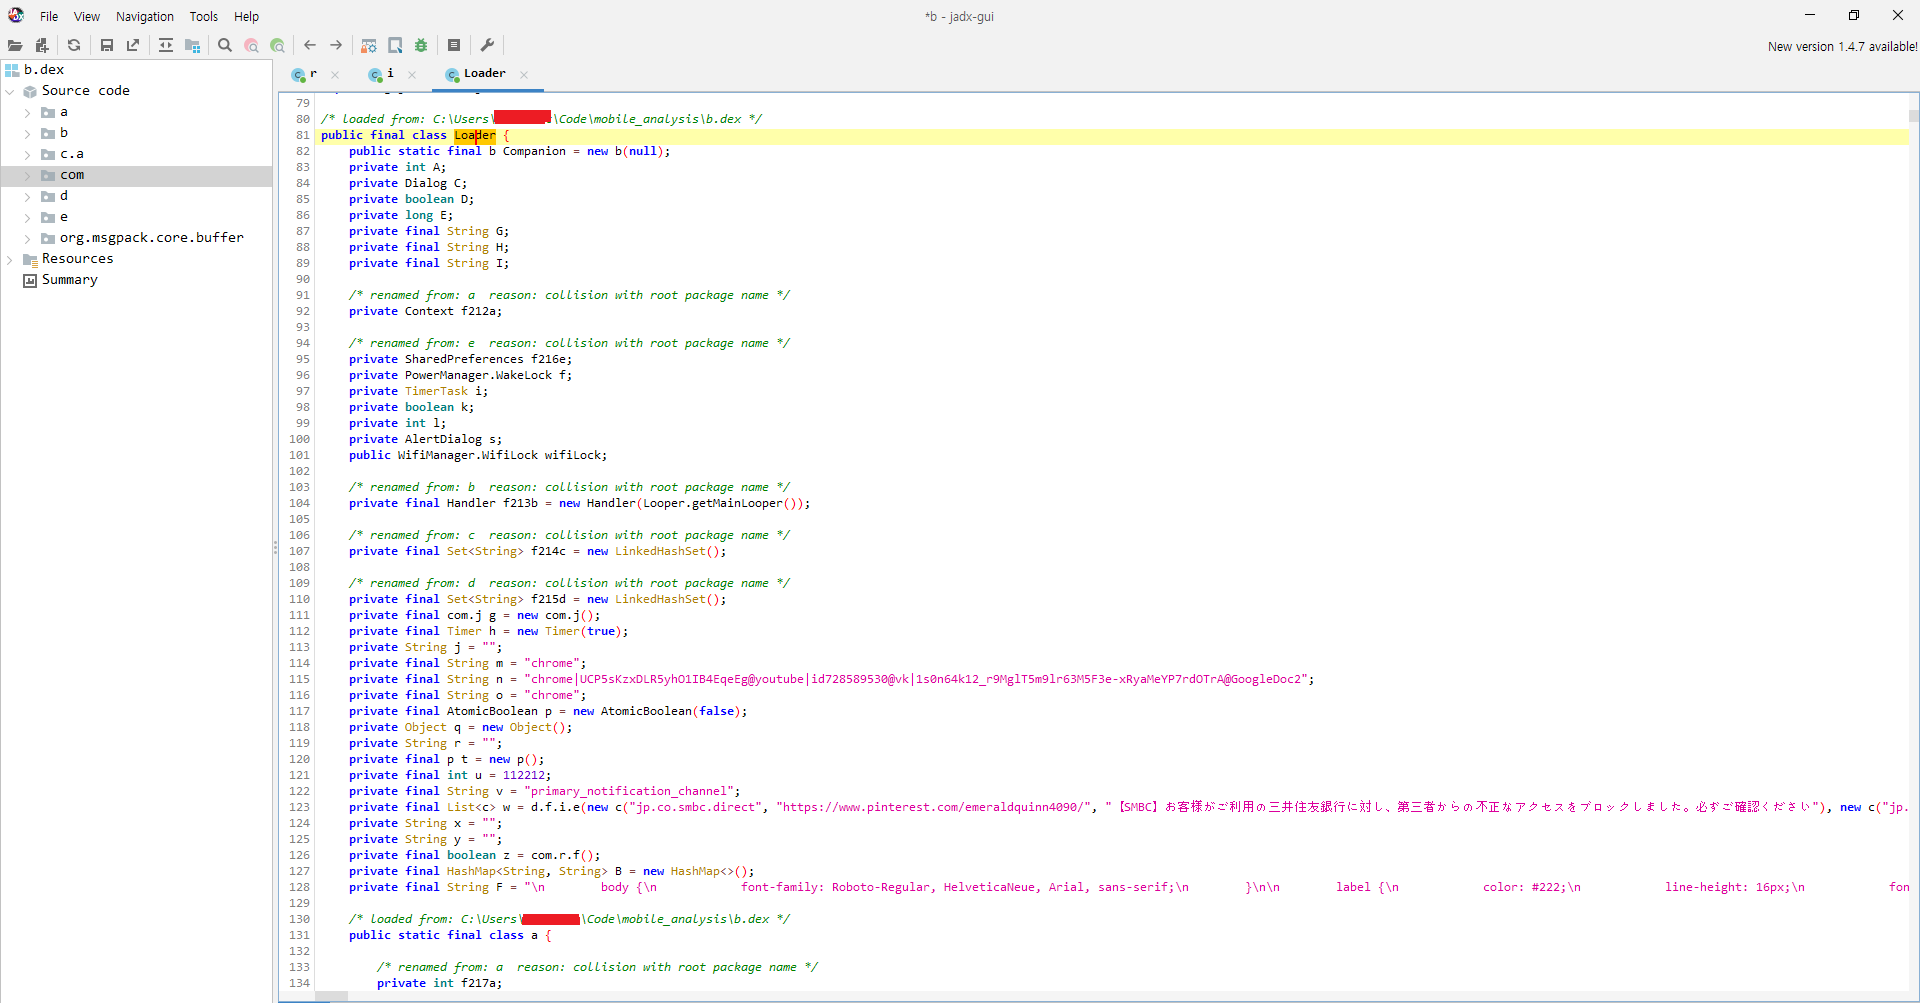1920x1003 pixels.
Task: Click the Quark engine icon
Action: tap(395, 45)
